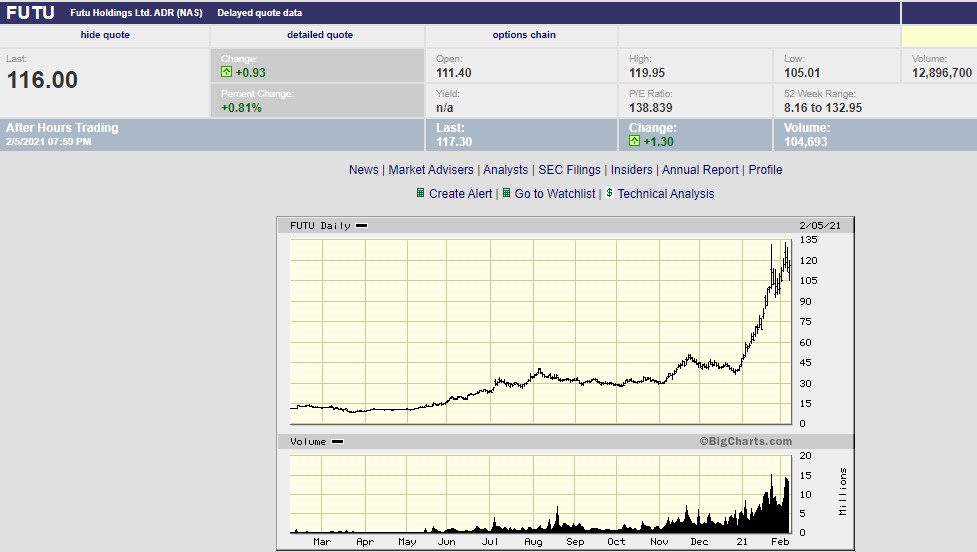Image resolution: width=977 pixels, height=552 pixels.
Task: Switch to the detailed quote tab
Action: (320, 35)
